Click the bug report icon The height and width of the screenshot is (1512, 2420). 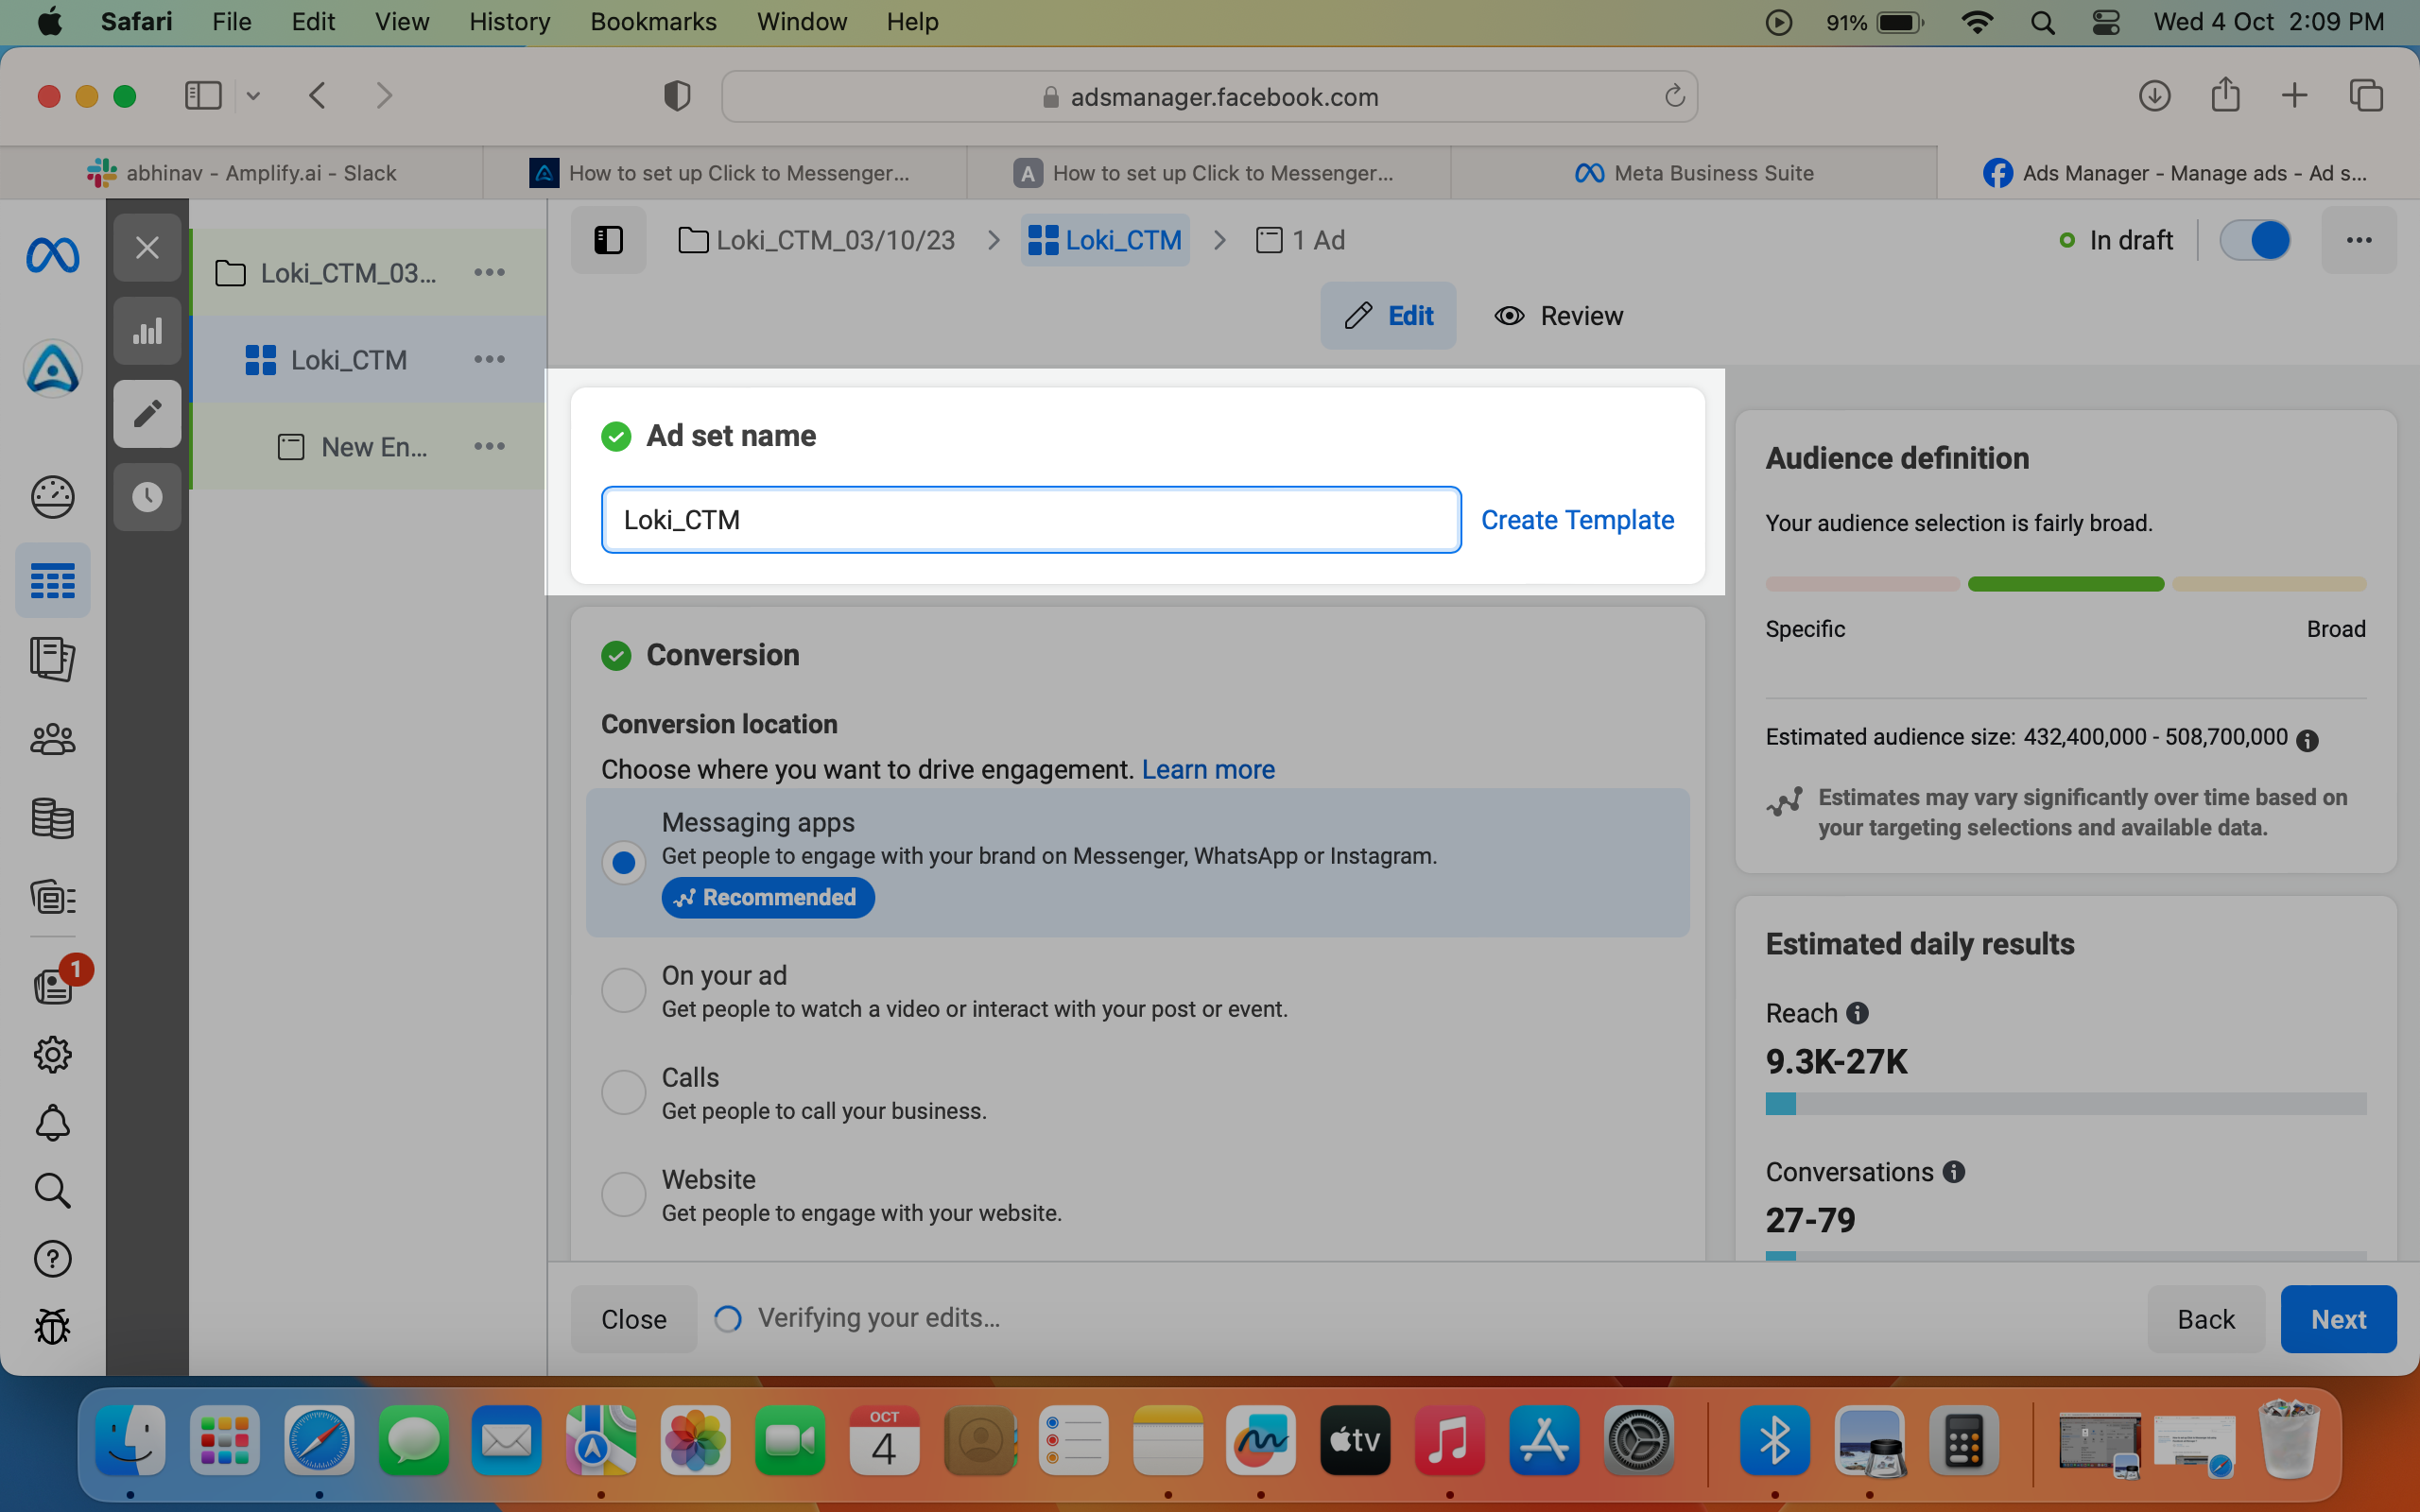(52, 1327)
